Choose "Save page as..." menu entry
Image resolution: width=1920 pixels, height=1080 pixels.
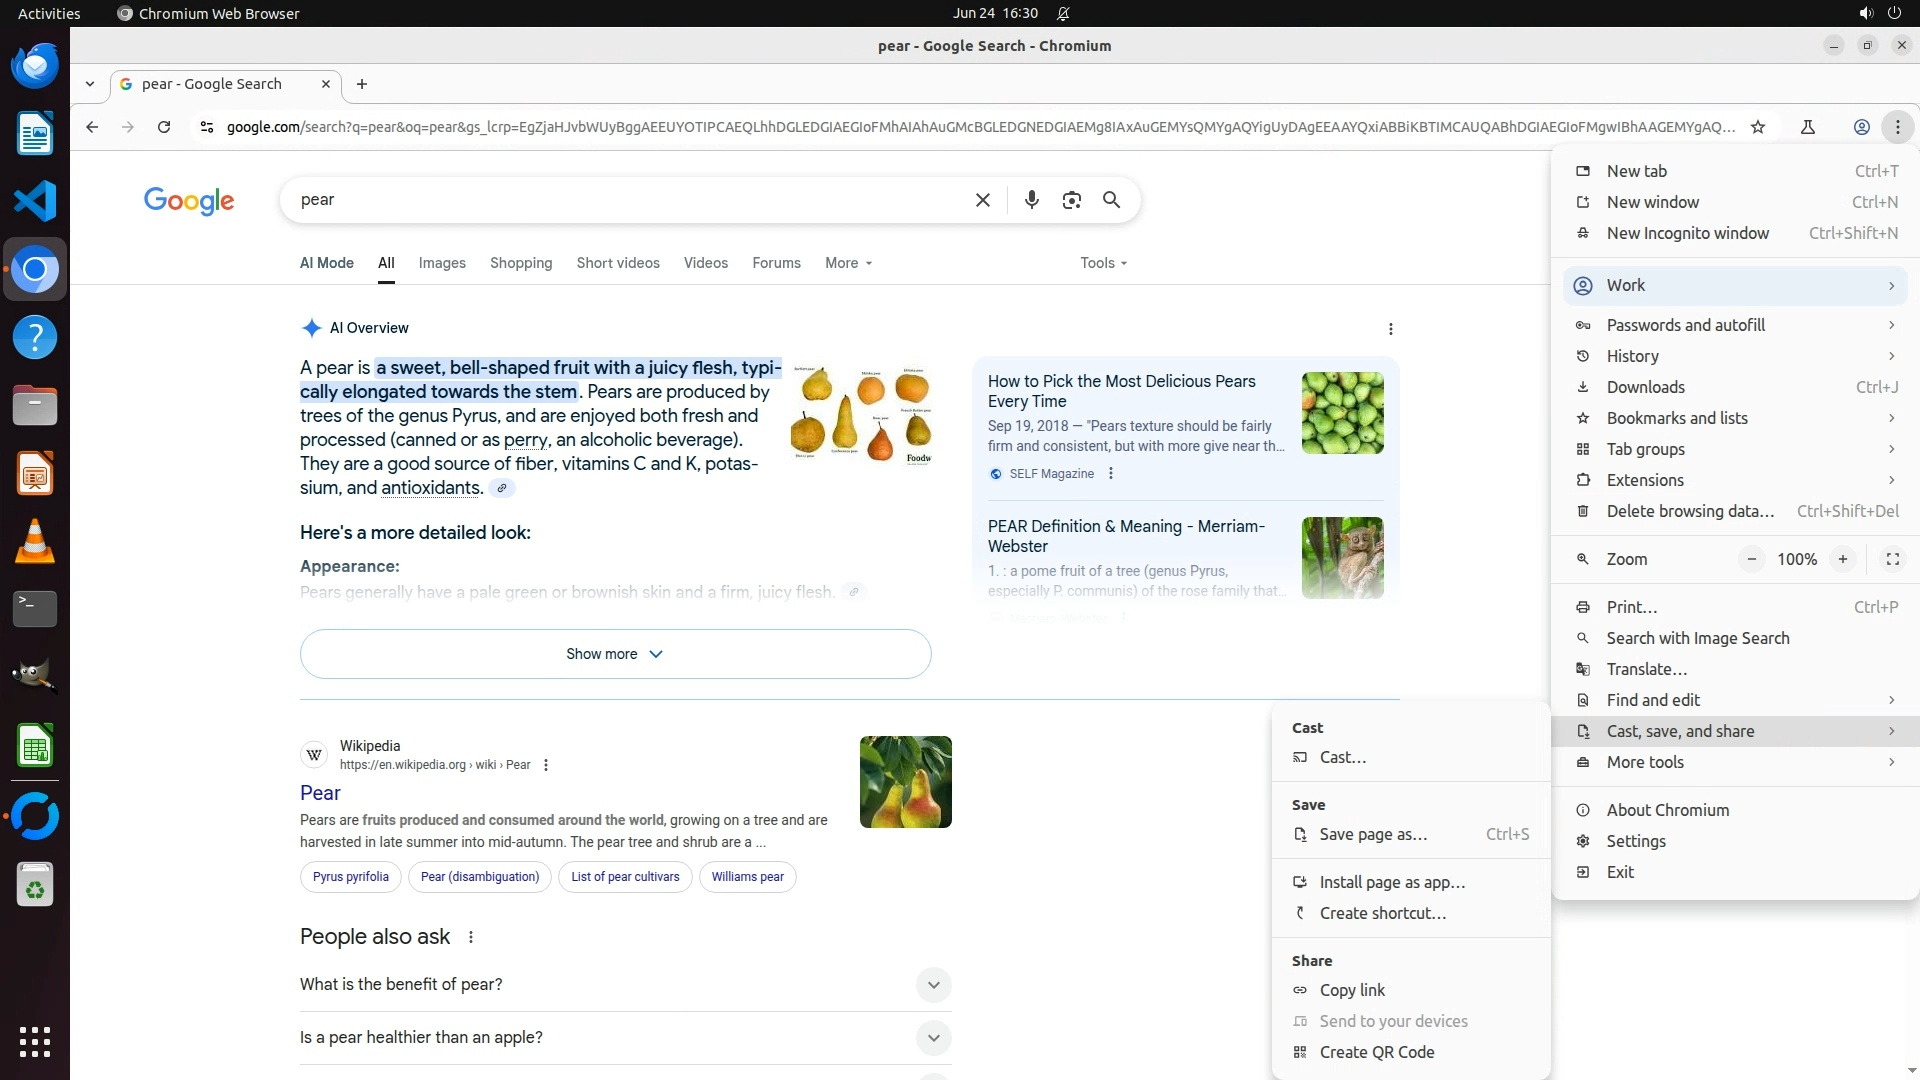pos(1372,834)
